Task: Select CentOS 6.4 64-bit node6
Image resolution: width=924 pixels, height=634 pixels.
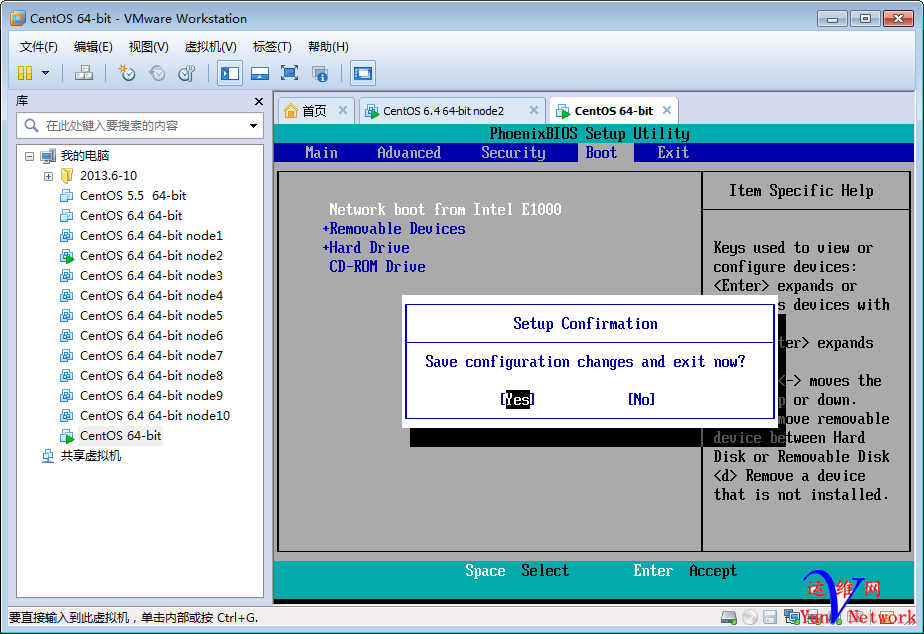Action: coord(151,336)
